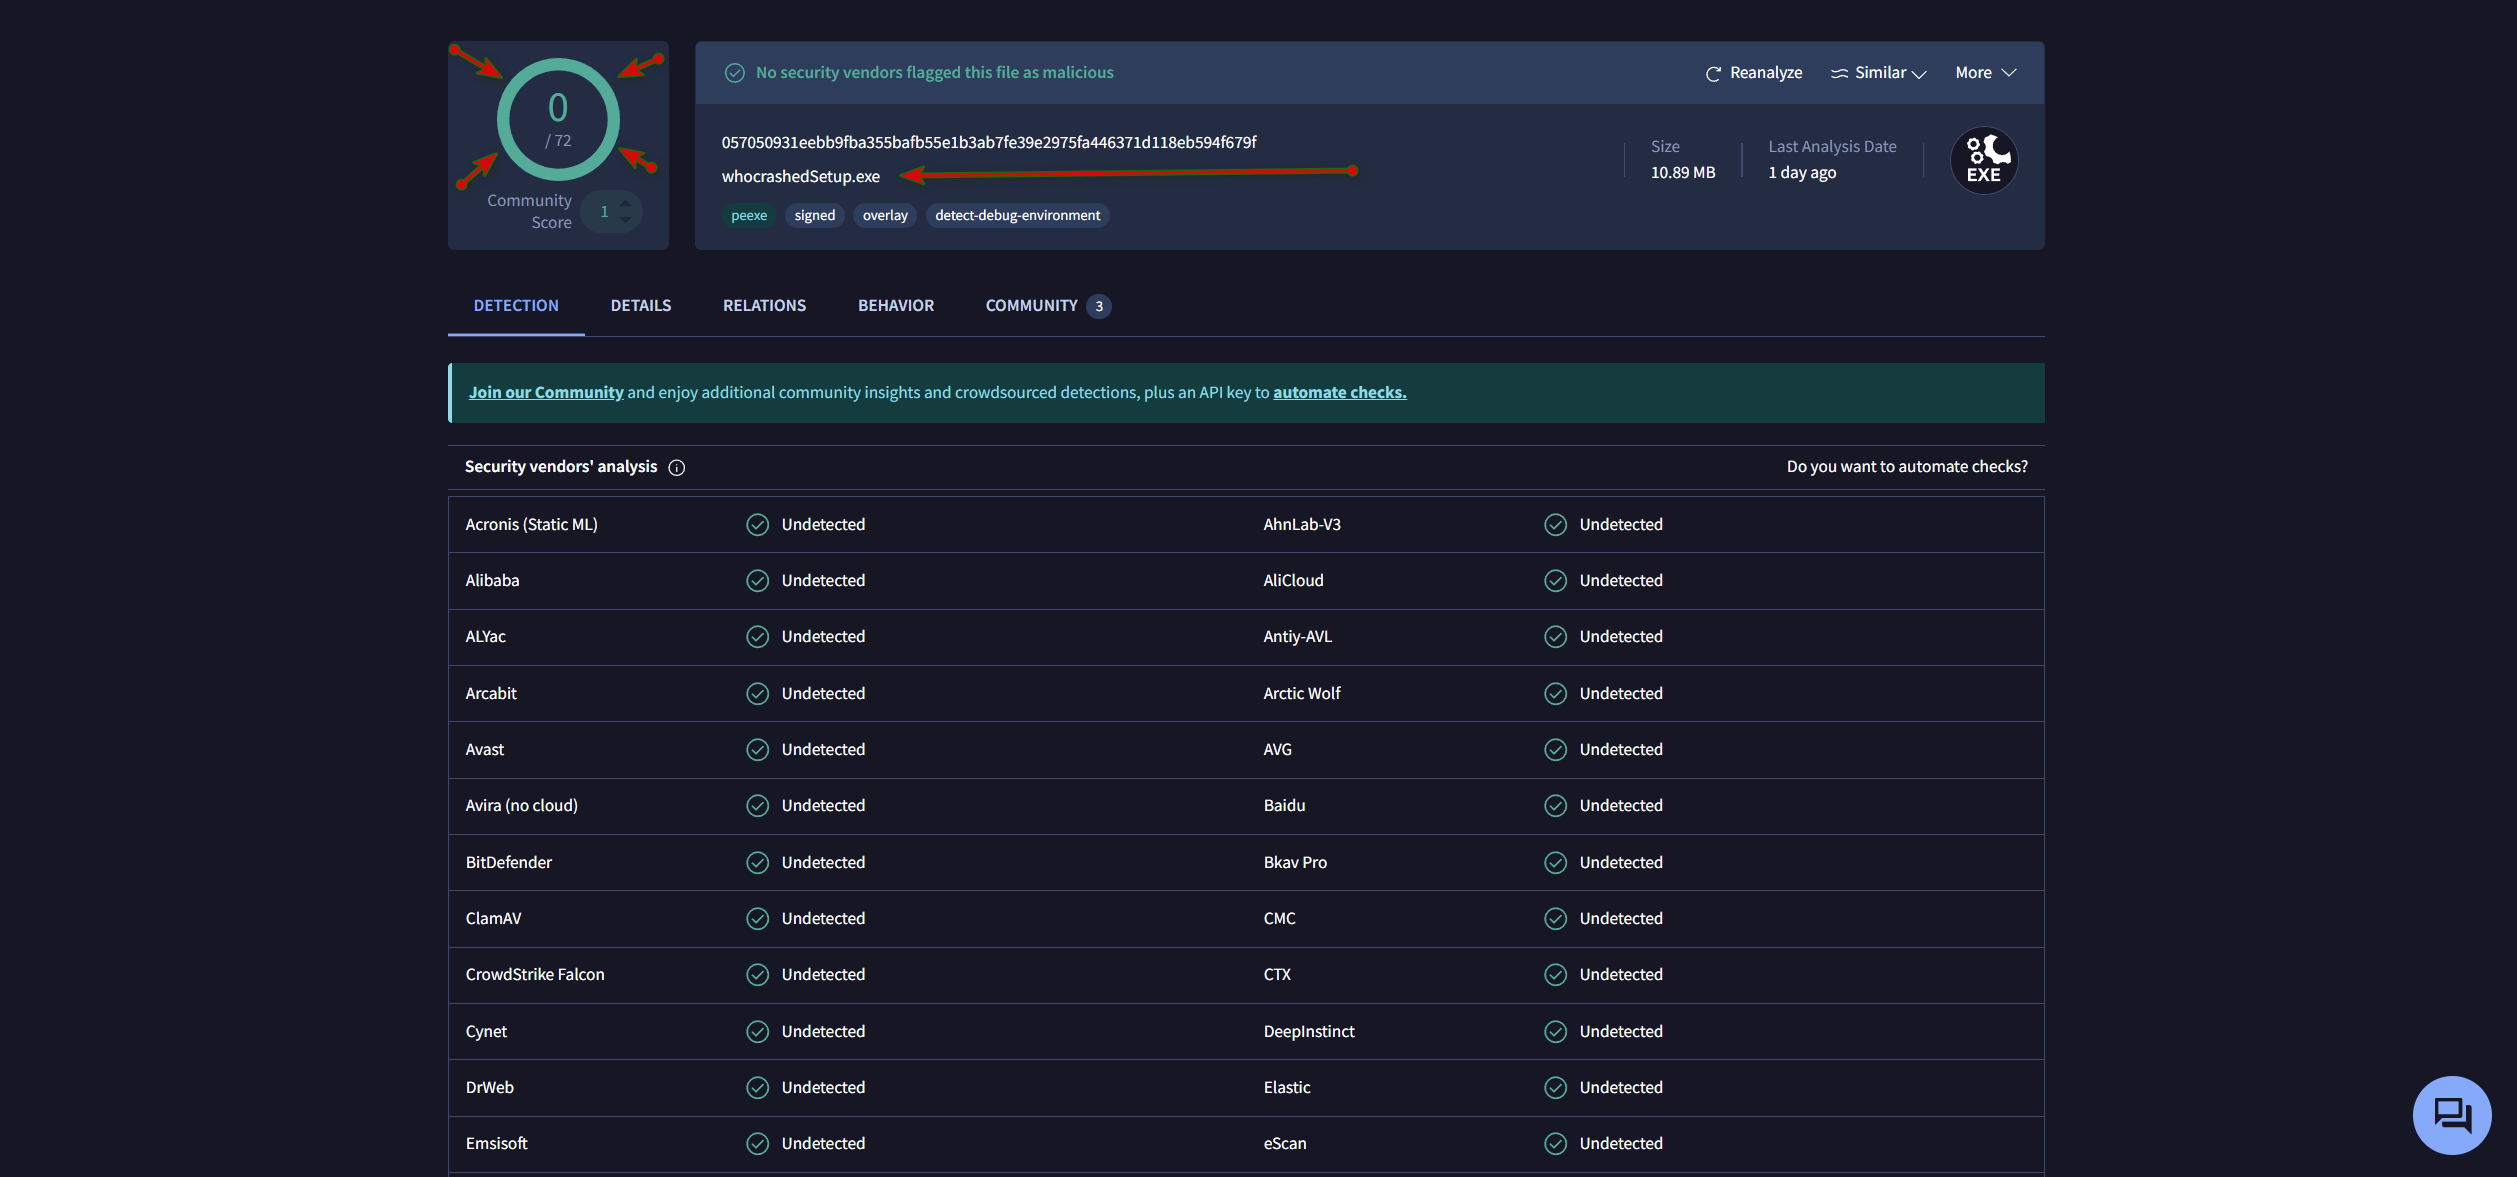Go to the Behavior tab

tap(895, 305)
